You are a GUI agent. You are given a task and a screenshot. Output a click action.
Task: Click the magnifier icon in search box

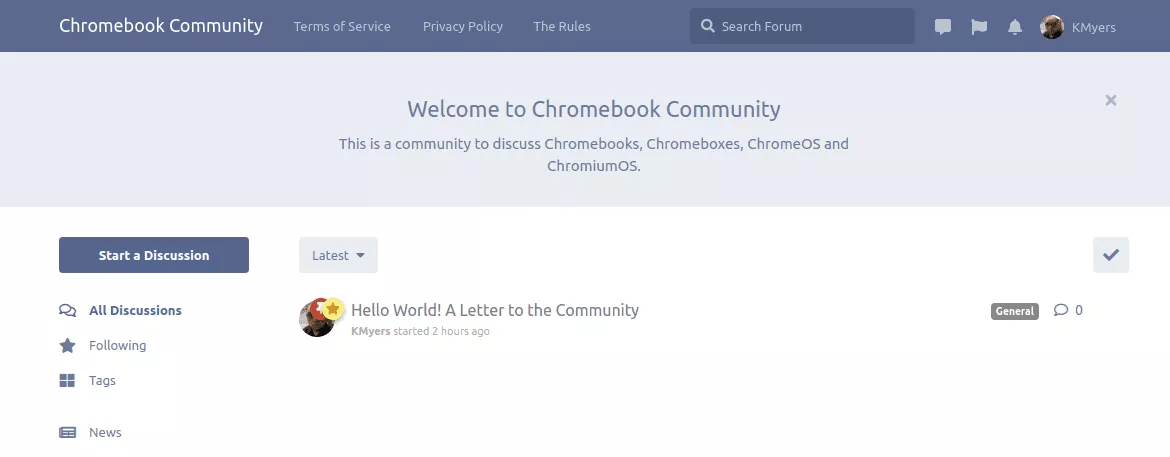click(708, 26)
